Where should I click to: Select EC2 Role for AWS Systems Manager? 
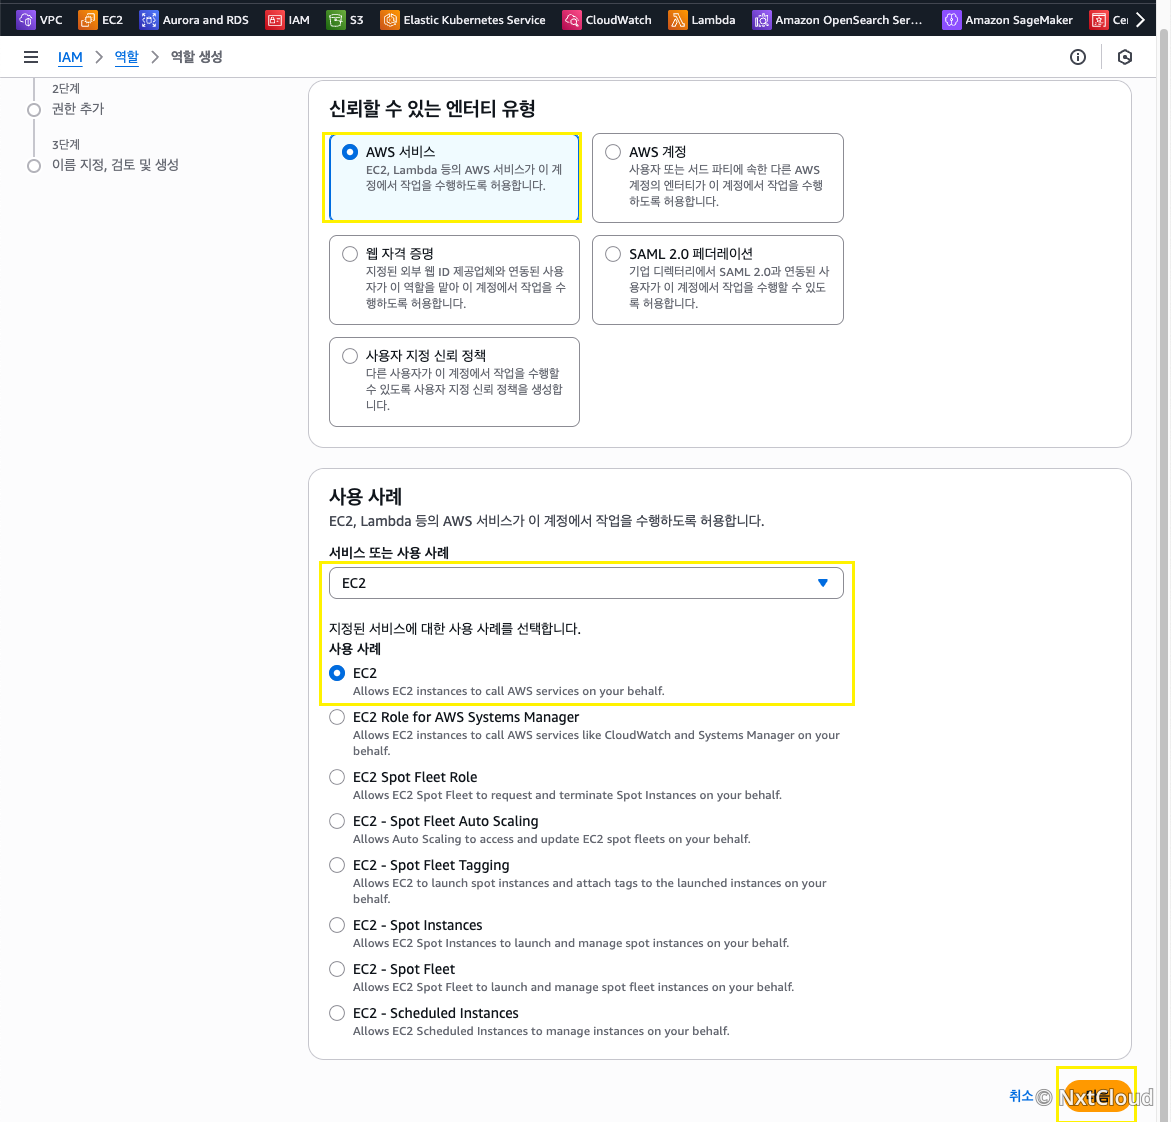(x=338, y=717)
